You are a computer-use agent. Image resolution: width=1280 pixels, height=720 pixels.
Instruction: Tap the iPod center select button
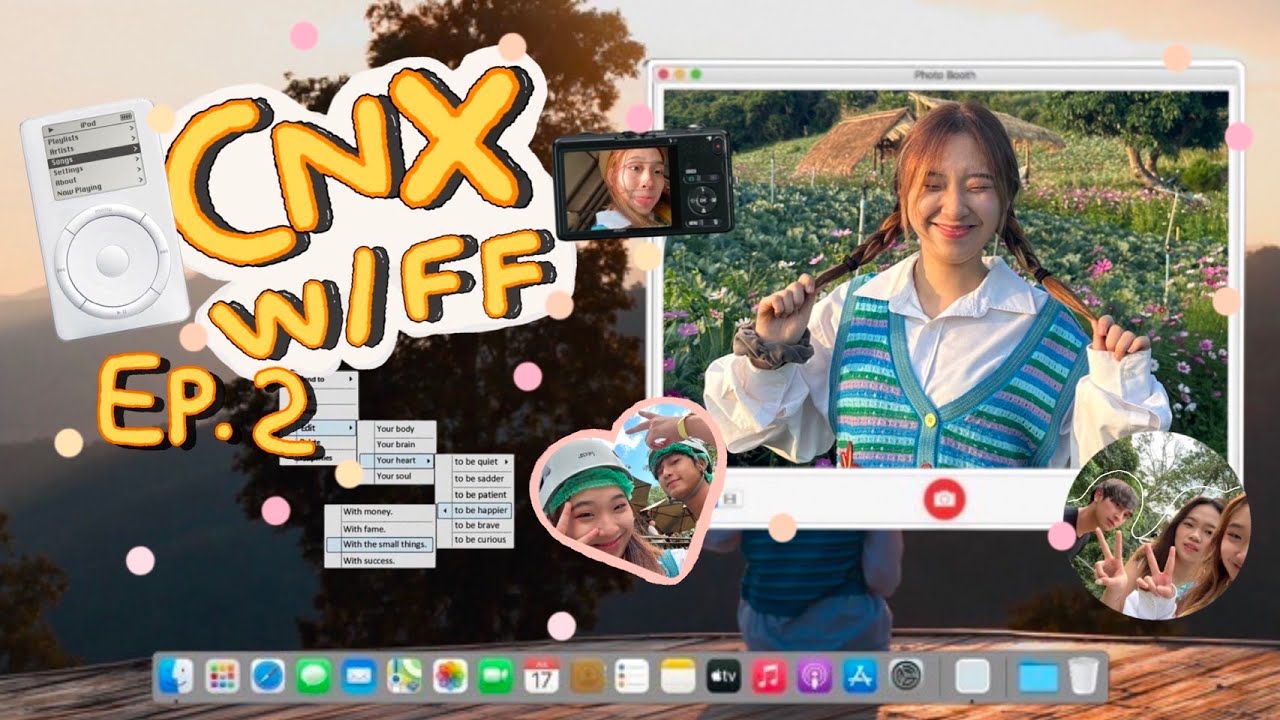[x=112, y=261]
